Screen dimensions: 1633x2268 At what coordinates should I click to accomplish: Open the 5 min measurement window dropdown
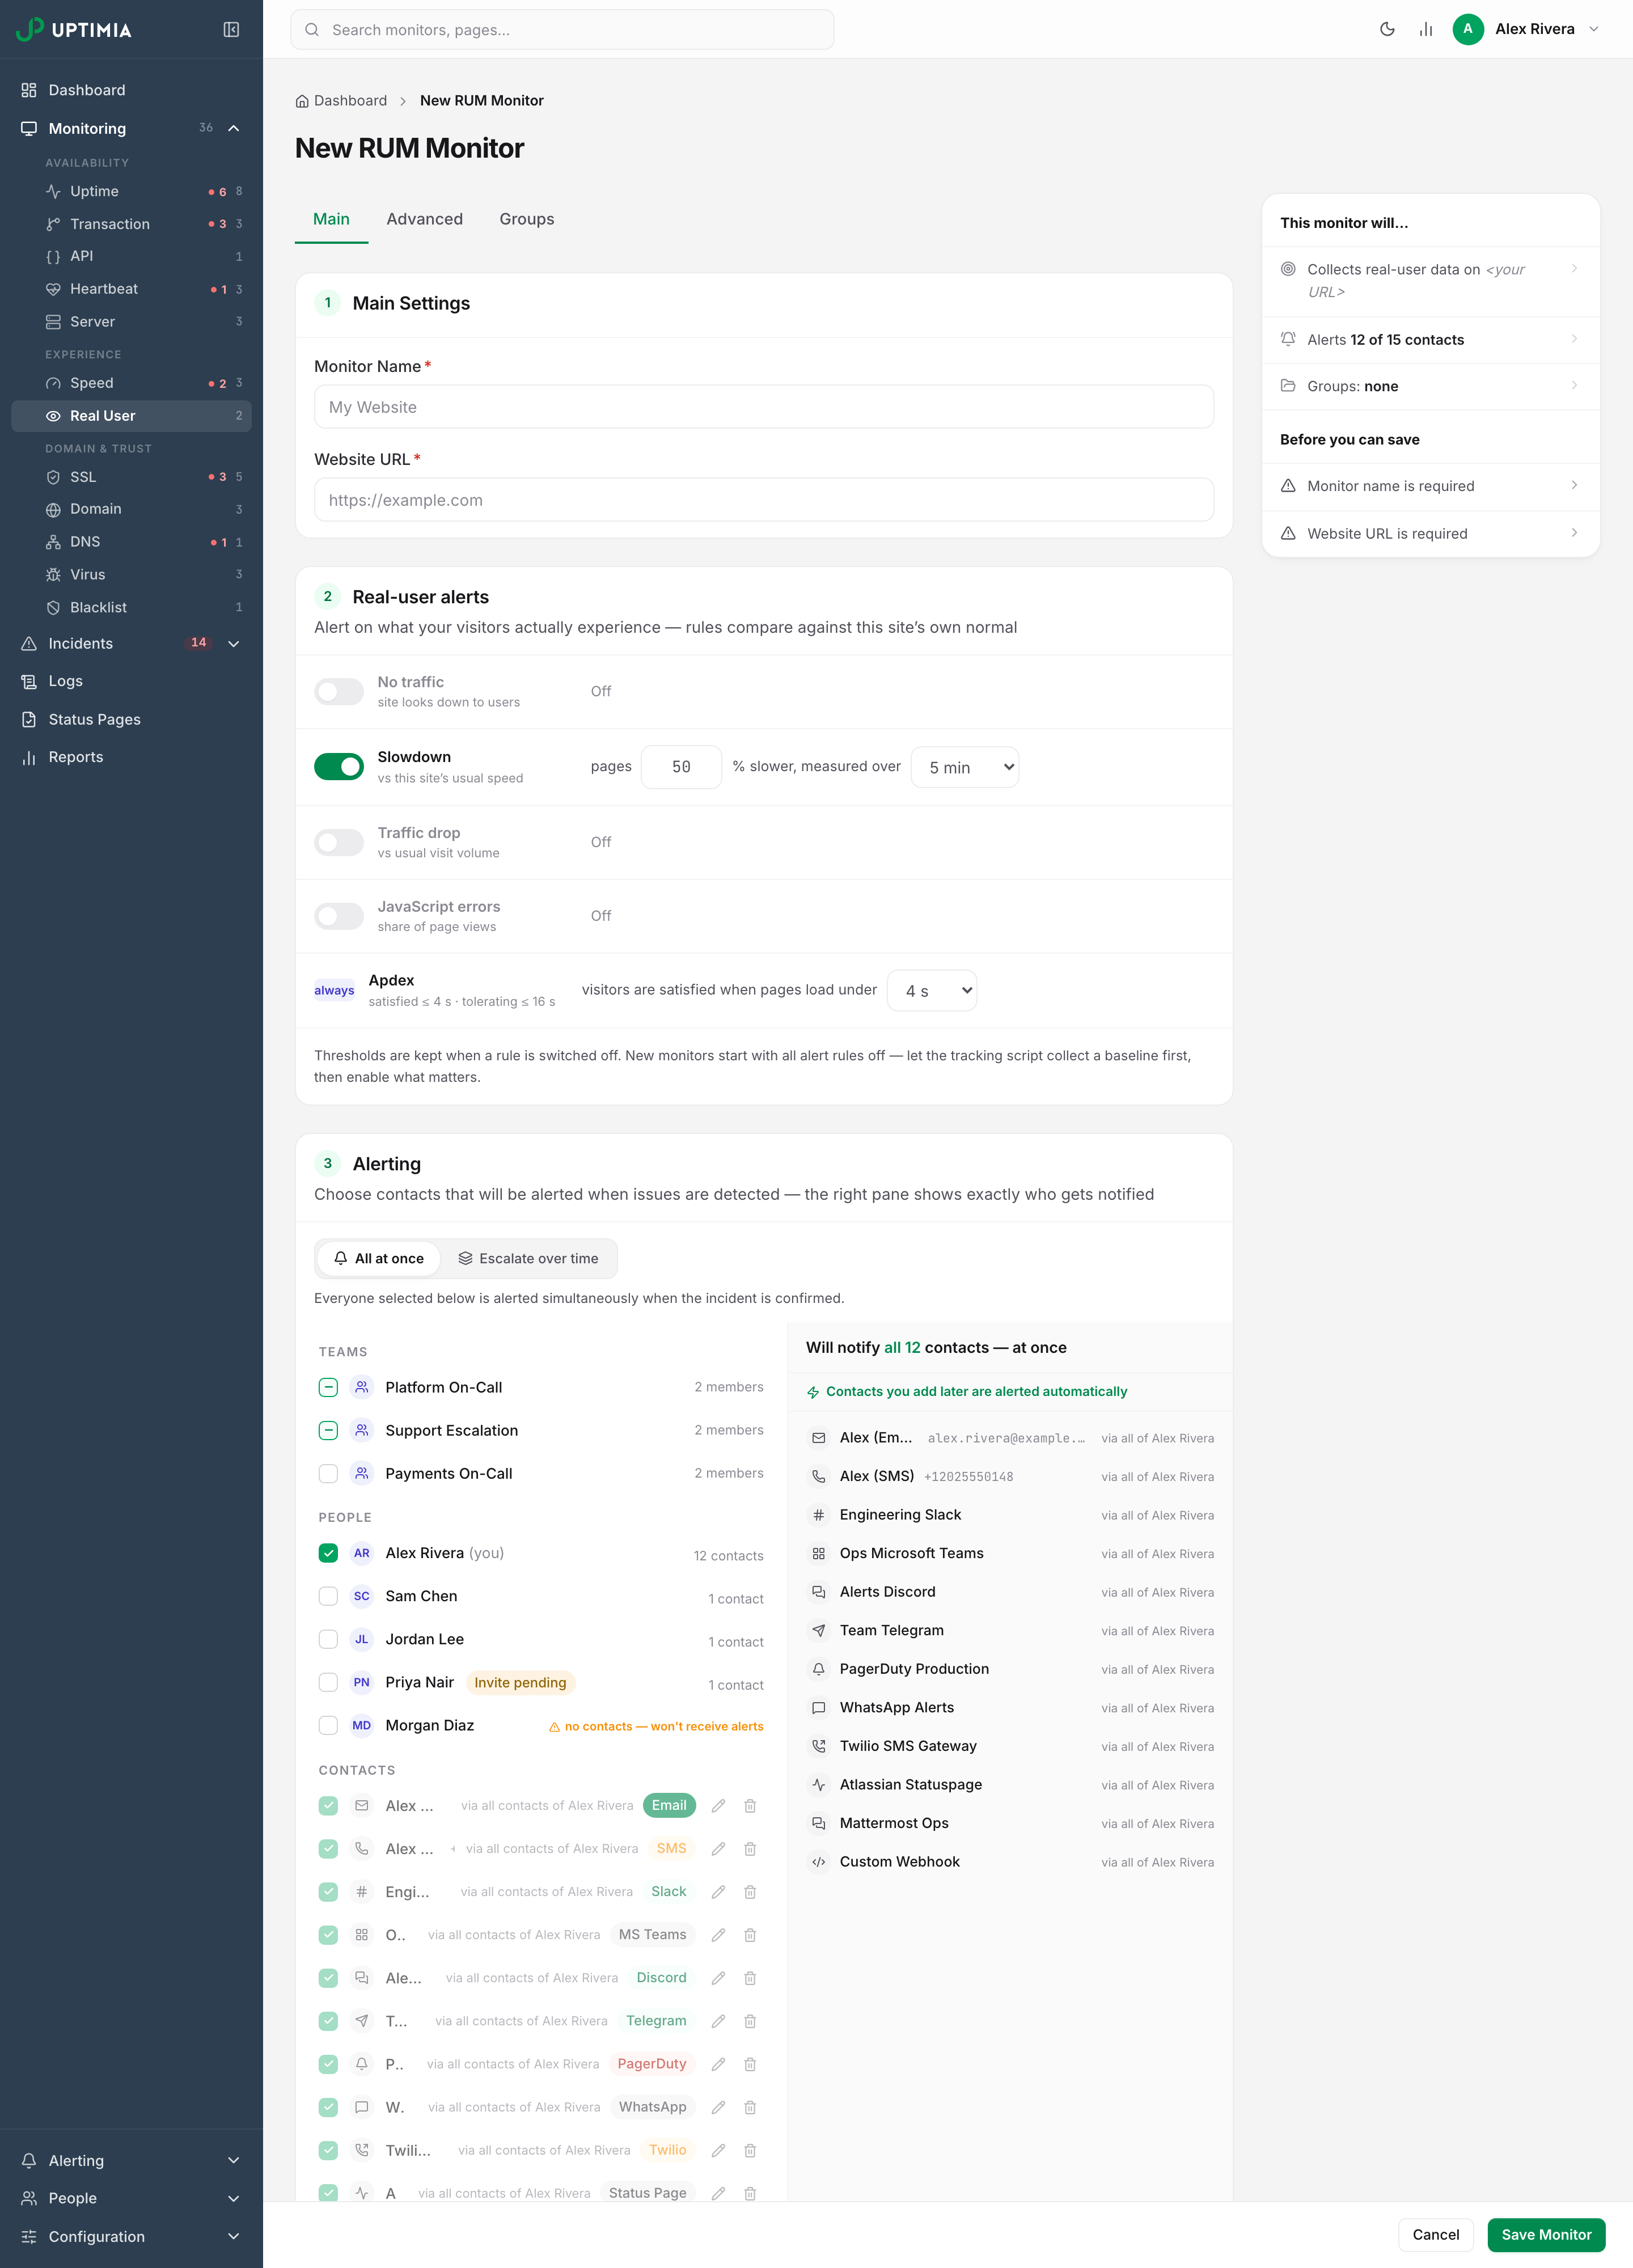pos(965,767)
